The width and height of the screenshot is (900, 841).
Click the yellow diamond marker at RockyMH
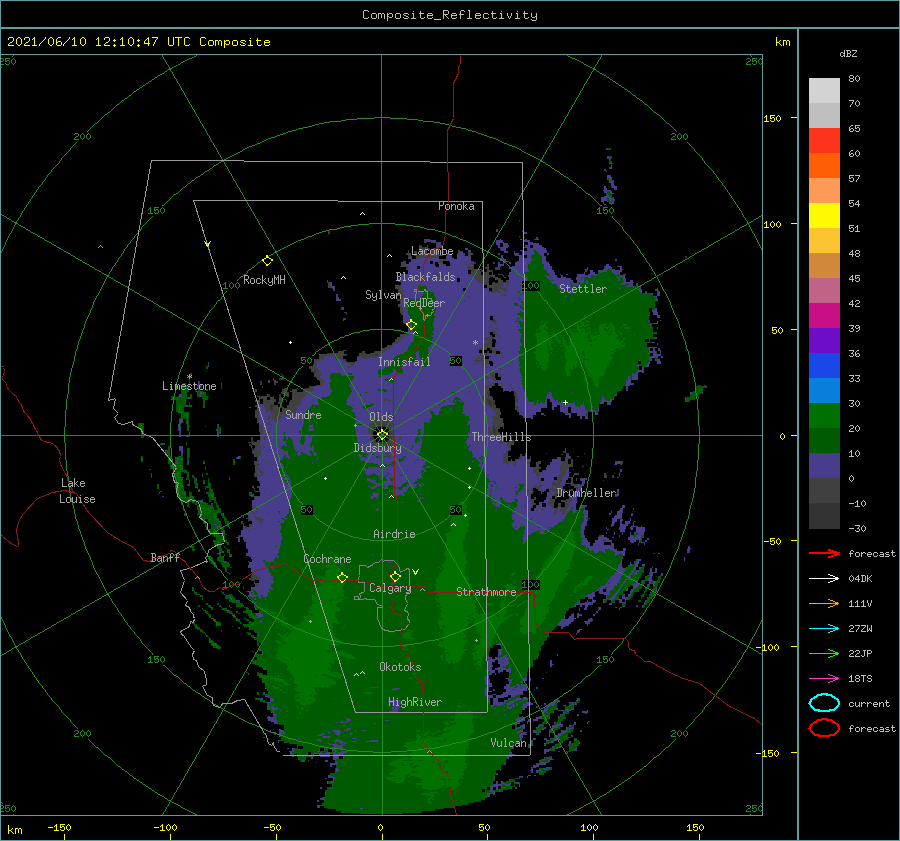tap(267, 261)
